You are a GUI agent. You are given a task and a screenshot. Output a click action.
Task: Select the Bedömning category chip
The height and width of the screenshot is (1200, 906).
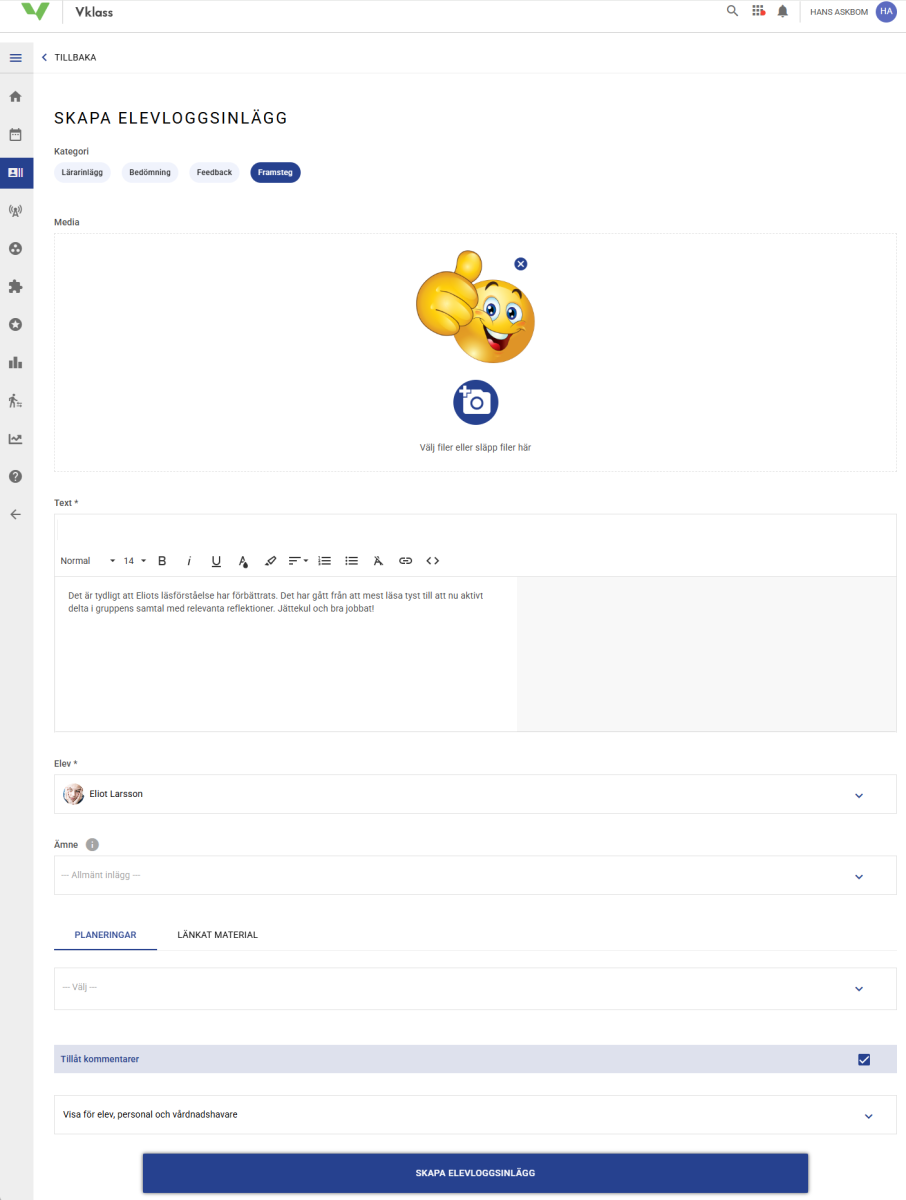(x=150, y=172)
